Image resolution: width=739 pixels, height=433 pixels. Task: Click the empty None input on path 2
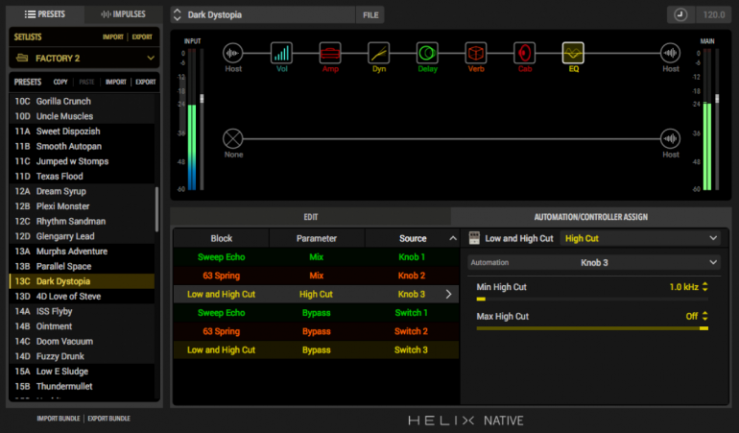point(233,138)
